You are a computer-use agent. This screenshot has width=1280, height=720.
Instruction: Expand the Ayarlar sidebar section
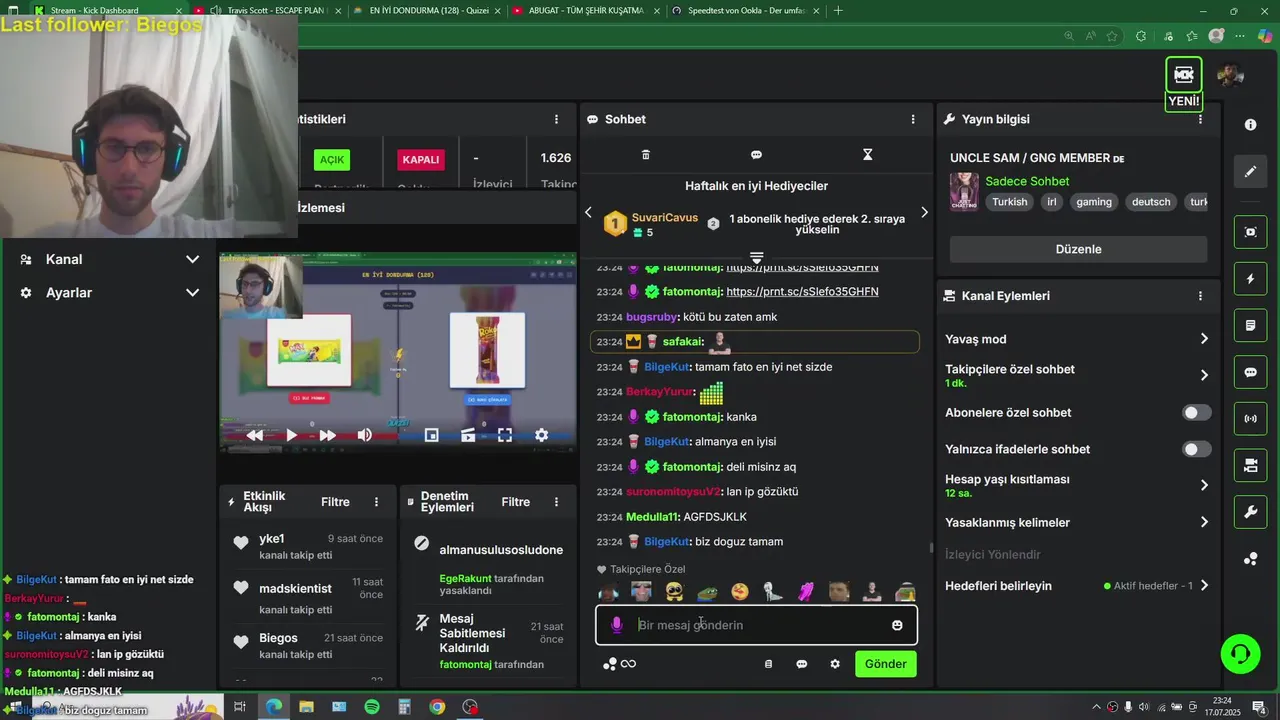pos(110,293)
